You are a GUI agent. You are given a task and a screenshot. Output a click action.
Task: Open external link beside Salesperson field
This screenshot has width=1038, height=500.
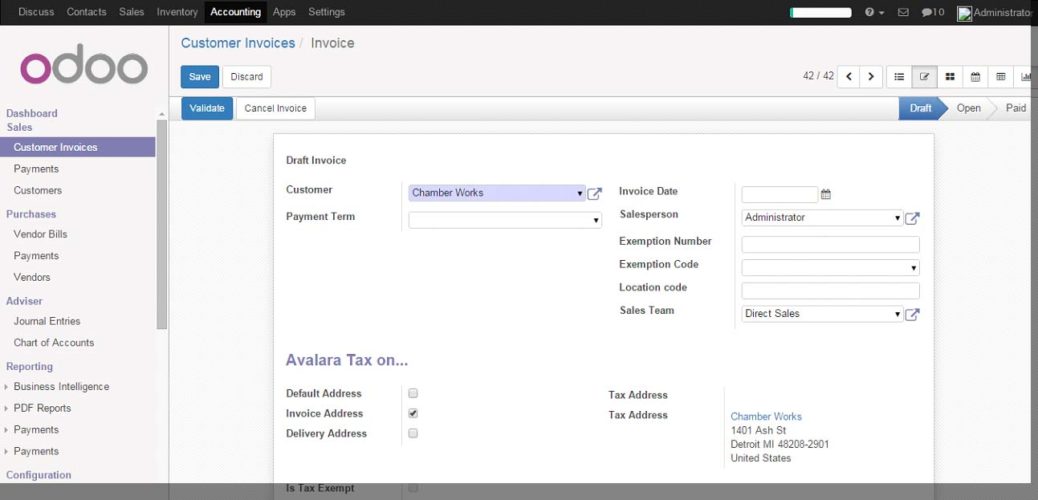tap(912, 219)
